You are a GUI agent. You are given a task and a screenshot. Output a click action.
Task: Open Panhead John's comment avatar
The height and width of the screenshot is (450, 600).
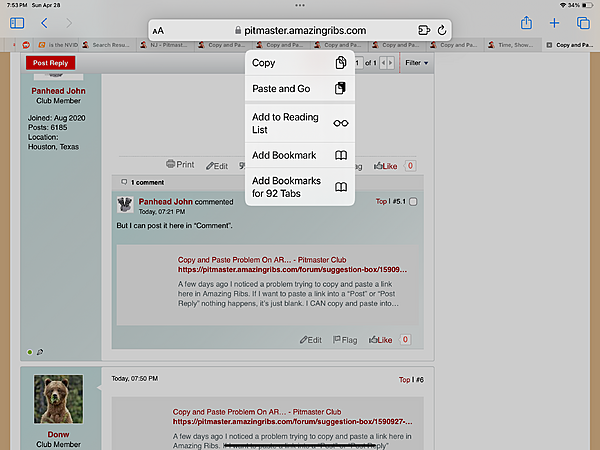[125, 205]
